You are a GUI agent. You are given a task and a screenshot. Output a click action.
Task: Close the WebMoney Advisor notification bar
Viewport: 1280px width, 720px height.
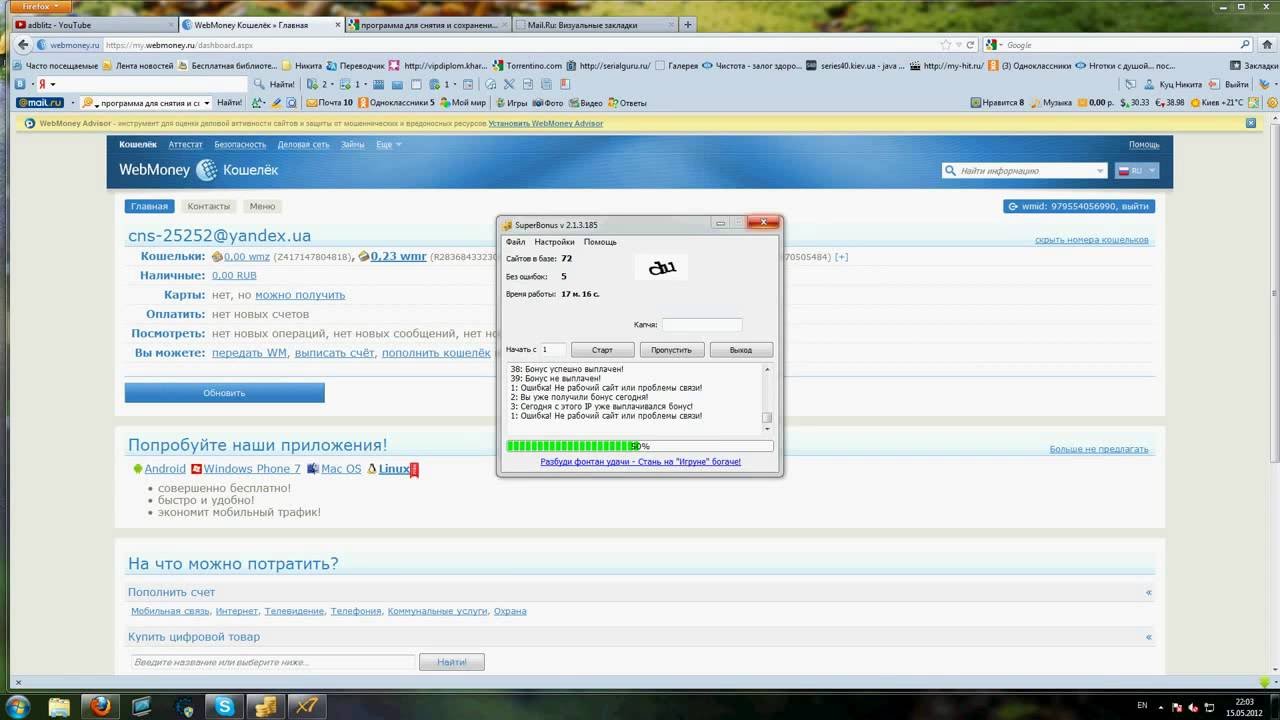pyautogui.click(x=1251, y=123)
